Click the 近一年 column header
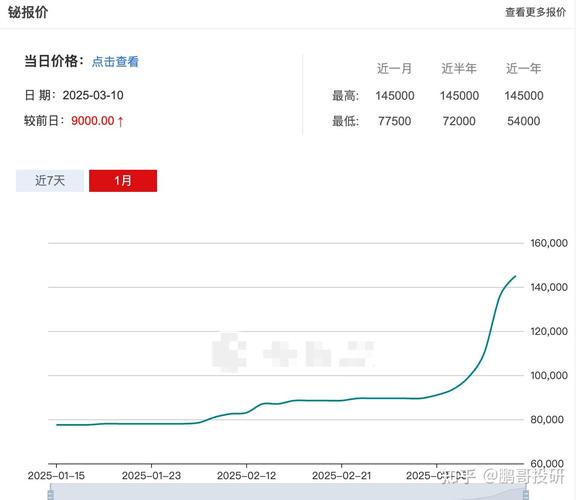Image resolution: width=579 pixels, height=500 pixels. tap(524, 68)
